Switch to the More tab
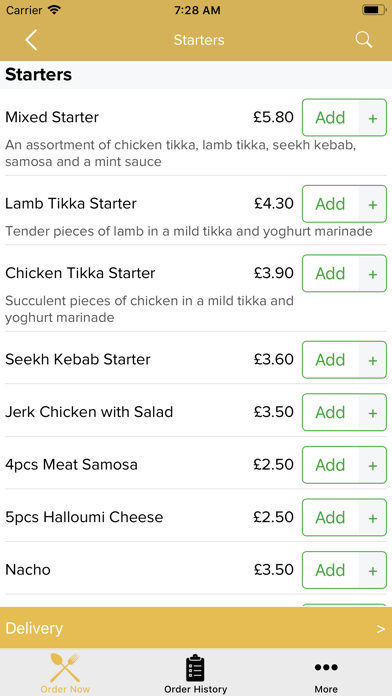Screen dimensions: 392x696 pyautogui.click(x=326, y=672)
